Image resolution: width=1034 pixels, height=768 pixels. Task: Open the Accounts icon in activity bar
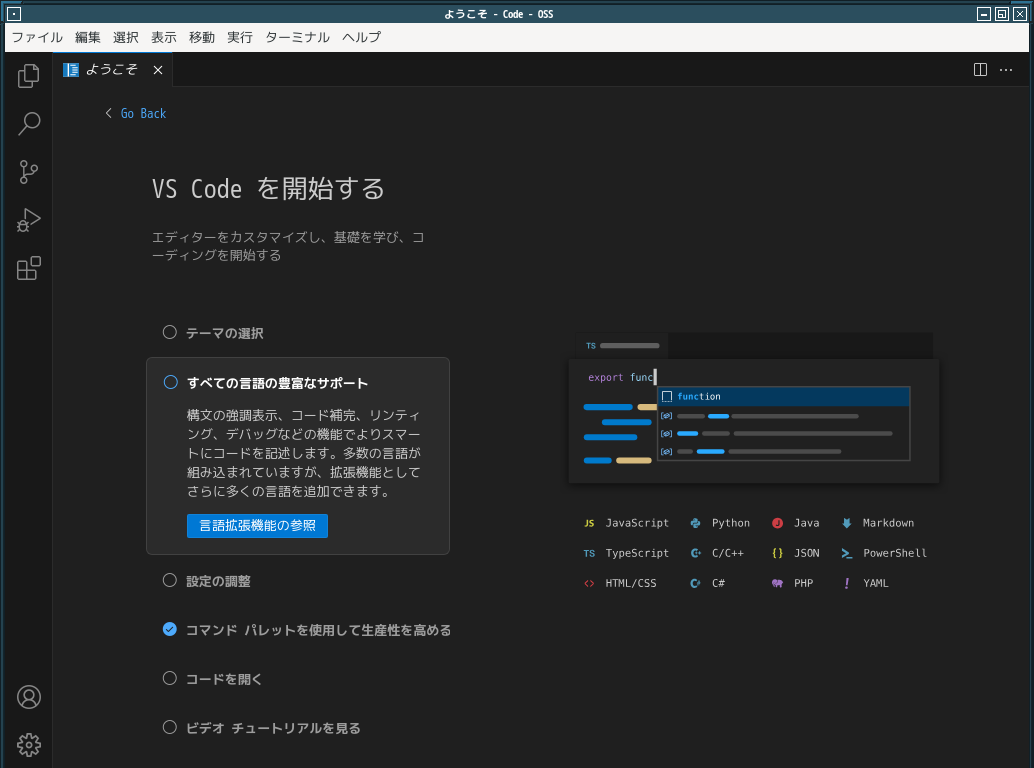pos(28,697)
